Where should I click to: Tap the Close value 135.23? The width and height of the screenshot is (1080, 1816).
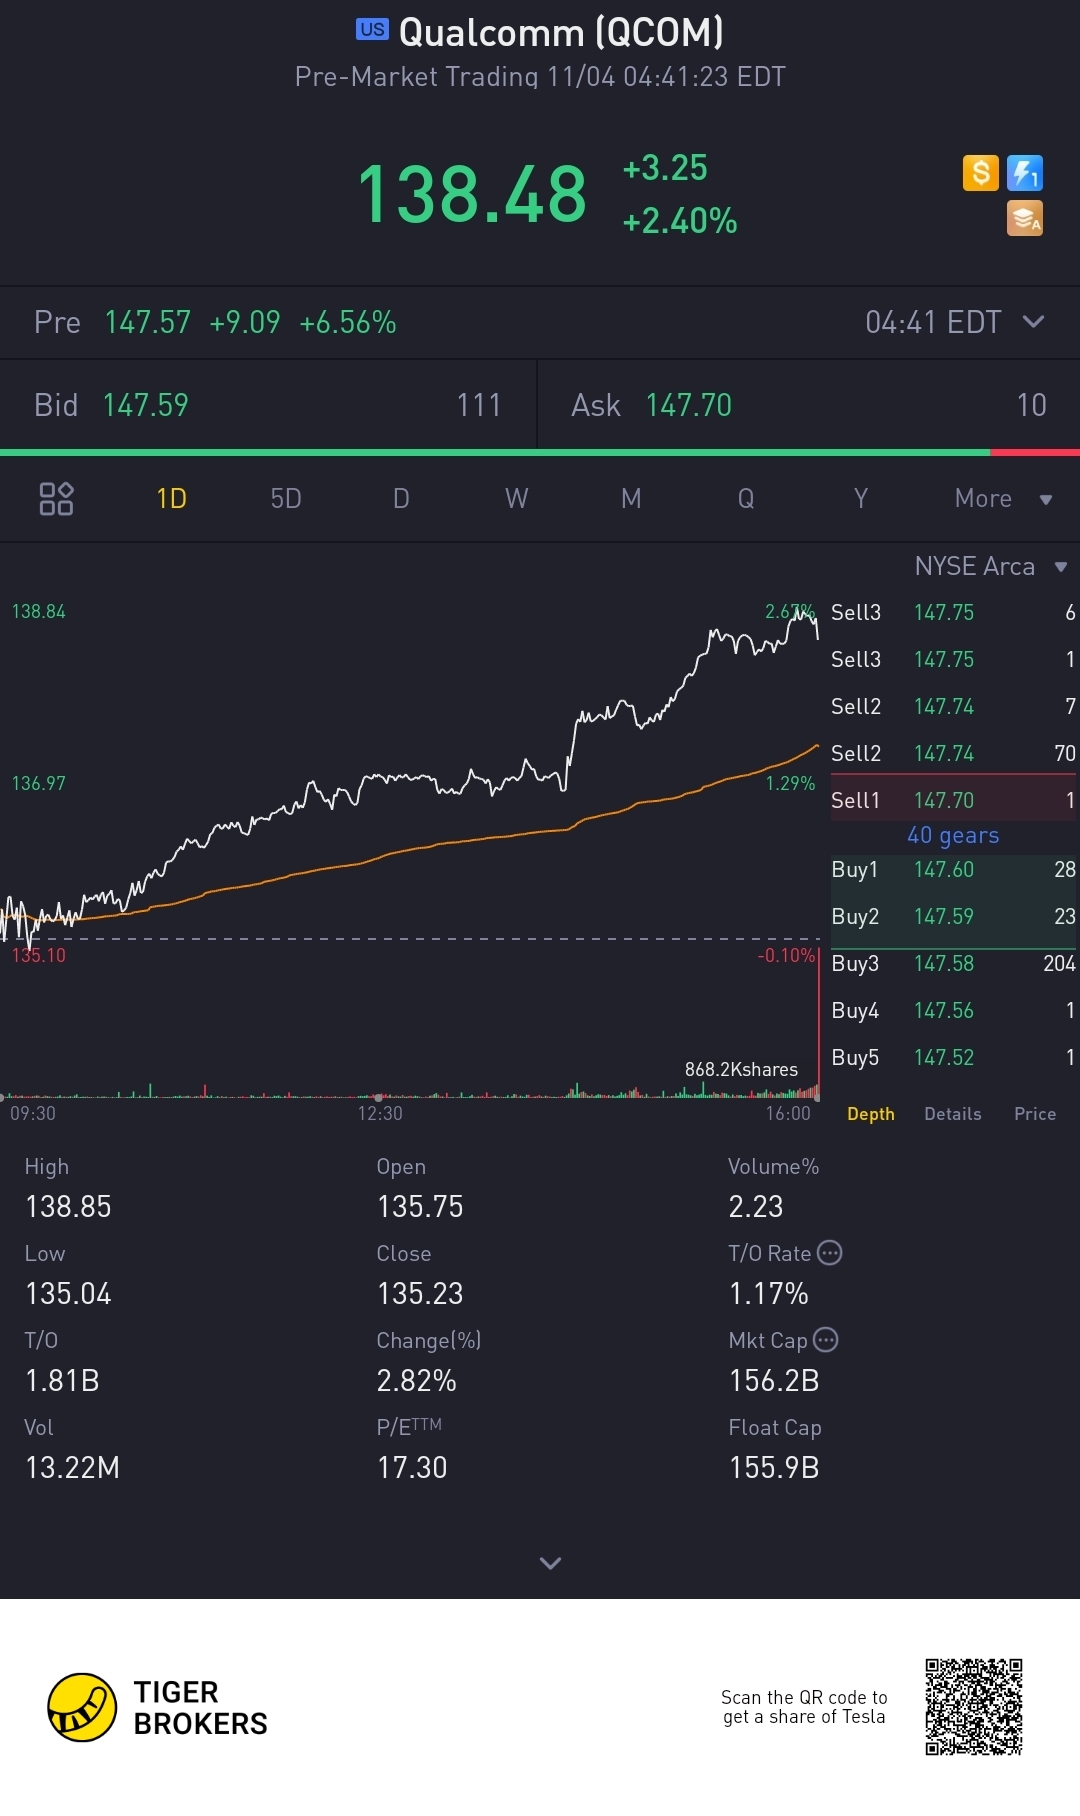[x=420, y=1293]
